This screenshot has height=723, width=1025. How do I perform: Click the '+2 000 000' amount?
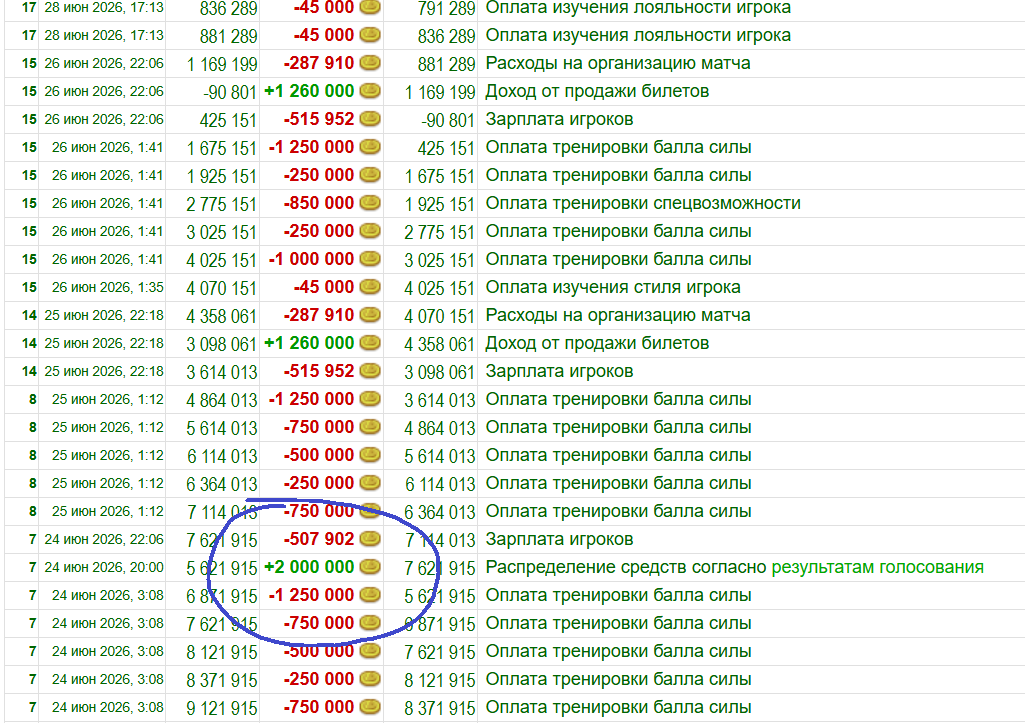[309, 567]
